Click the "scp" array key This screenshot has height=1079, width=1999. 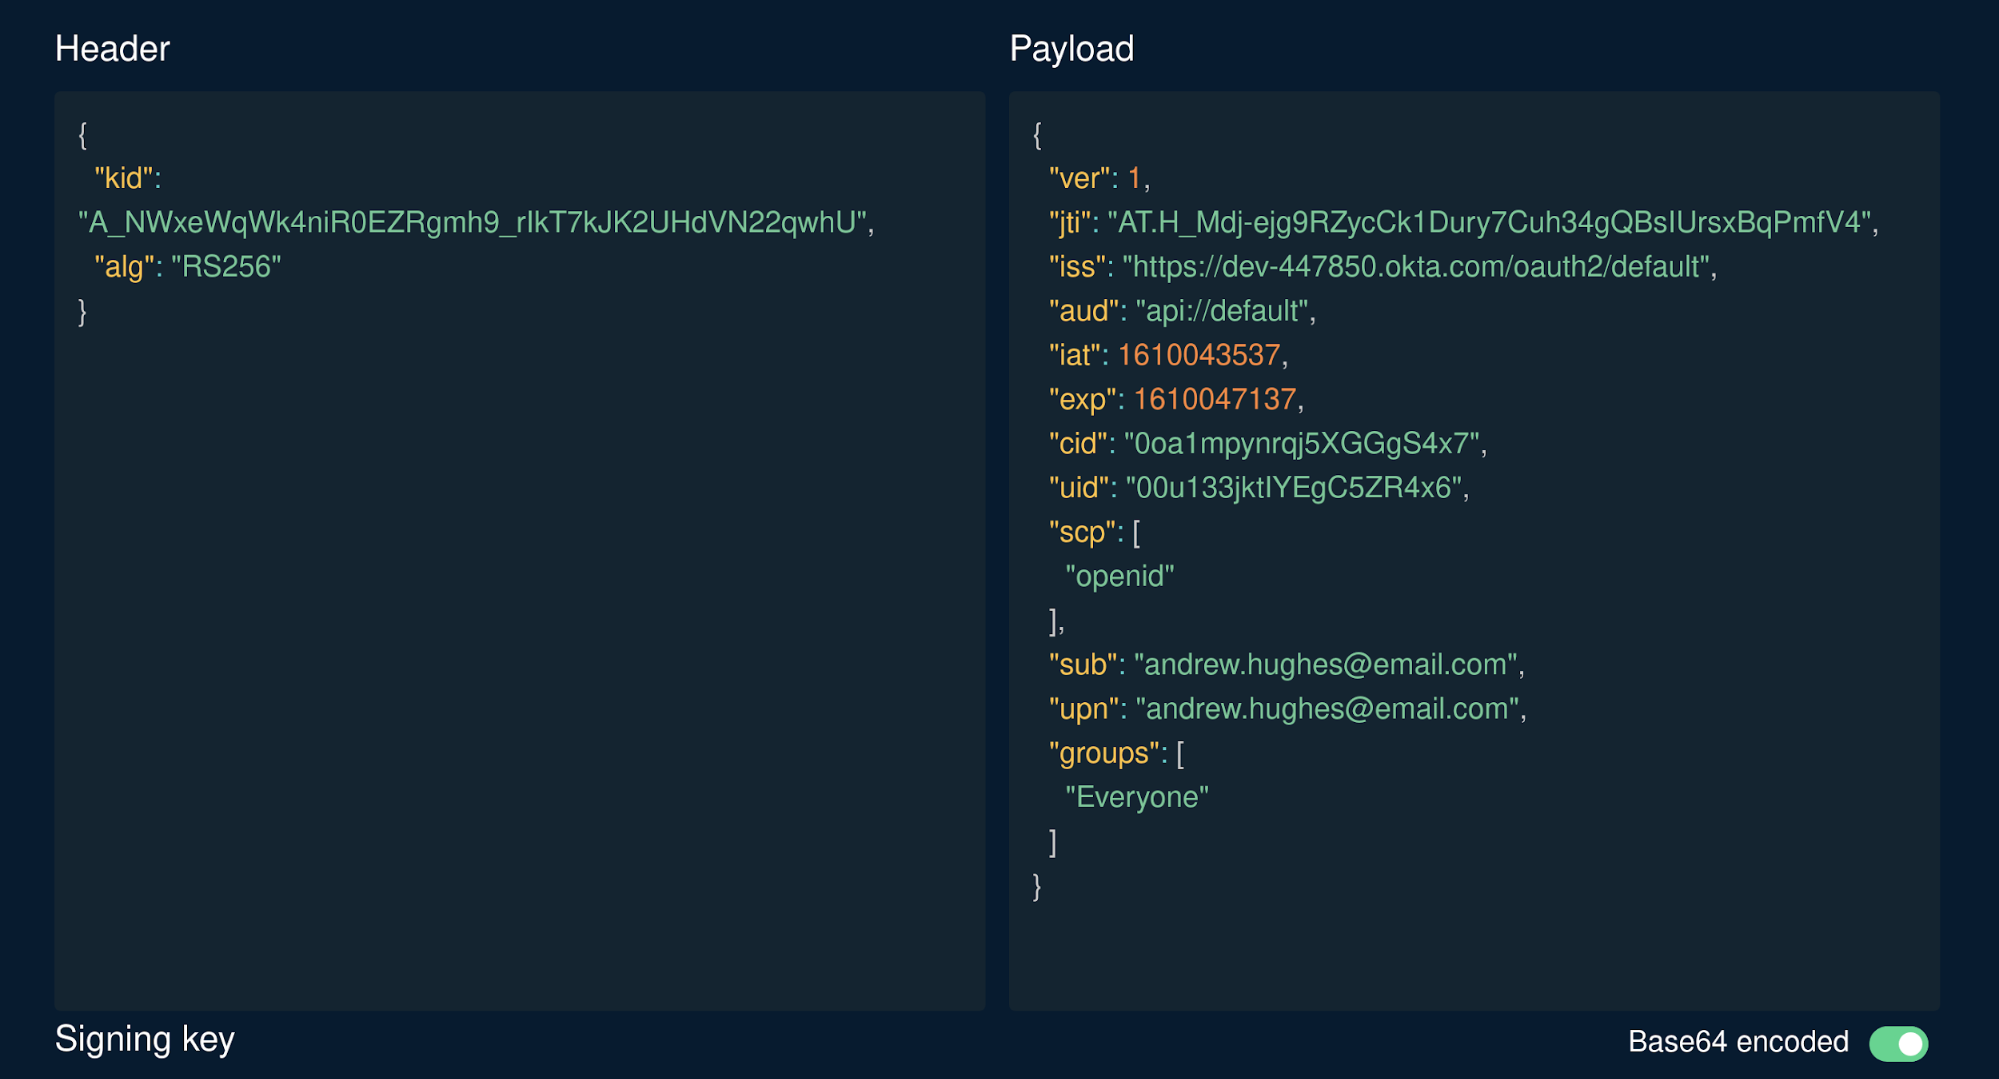tap(1081, 532)
